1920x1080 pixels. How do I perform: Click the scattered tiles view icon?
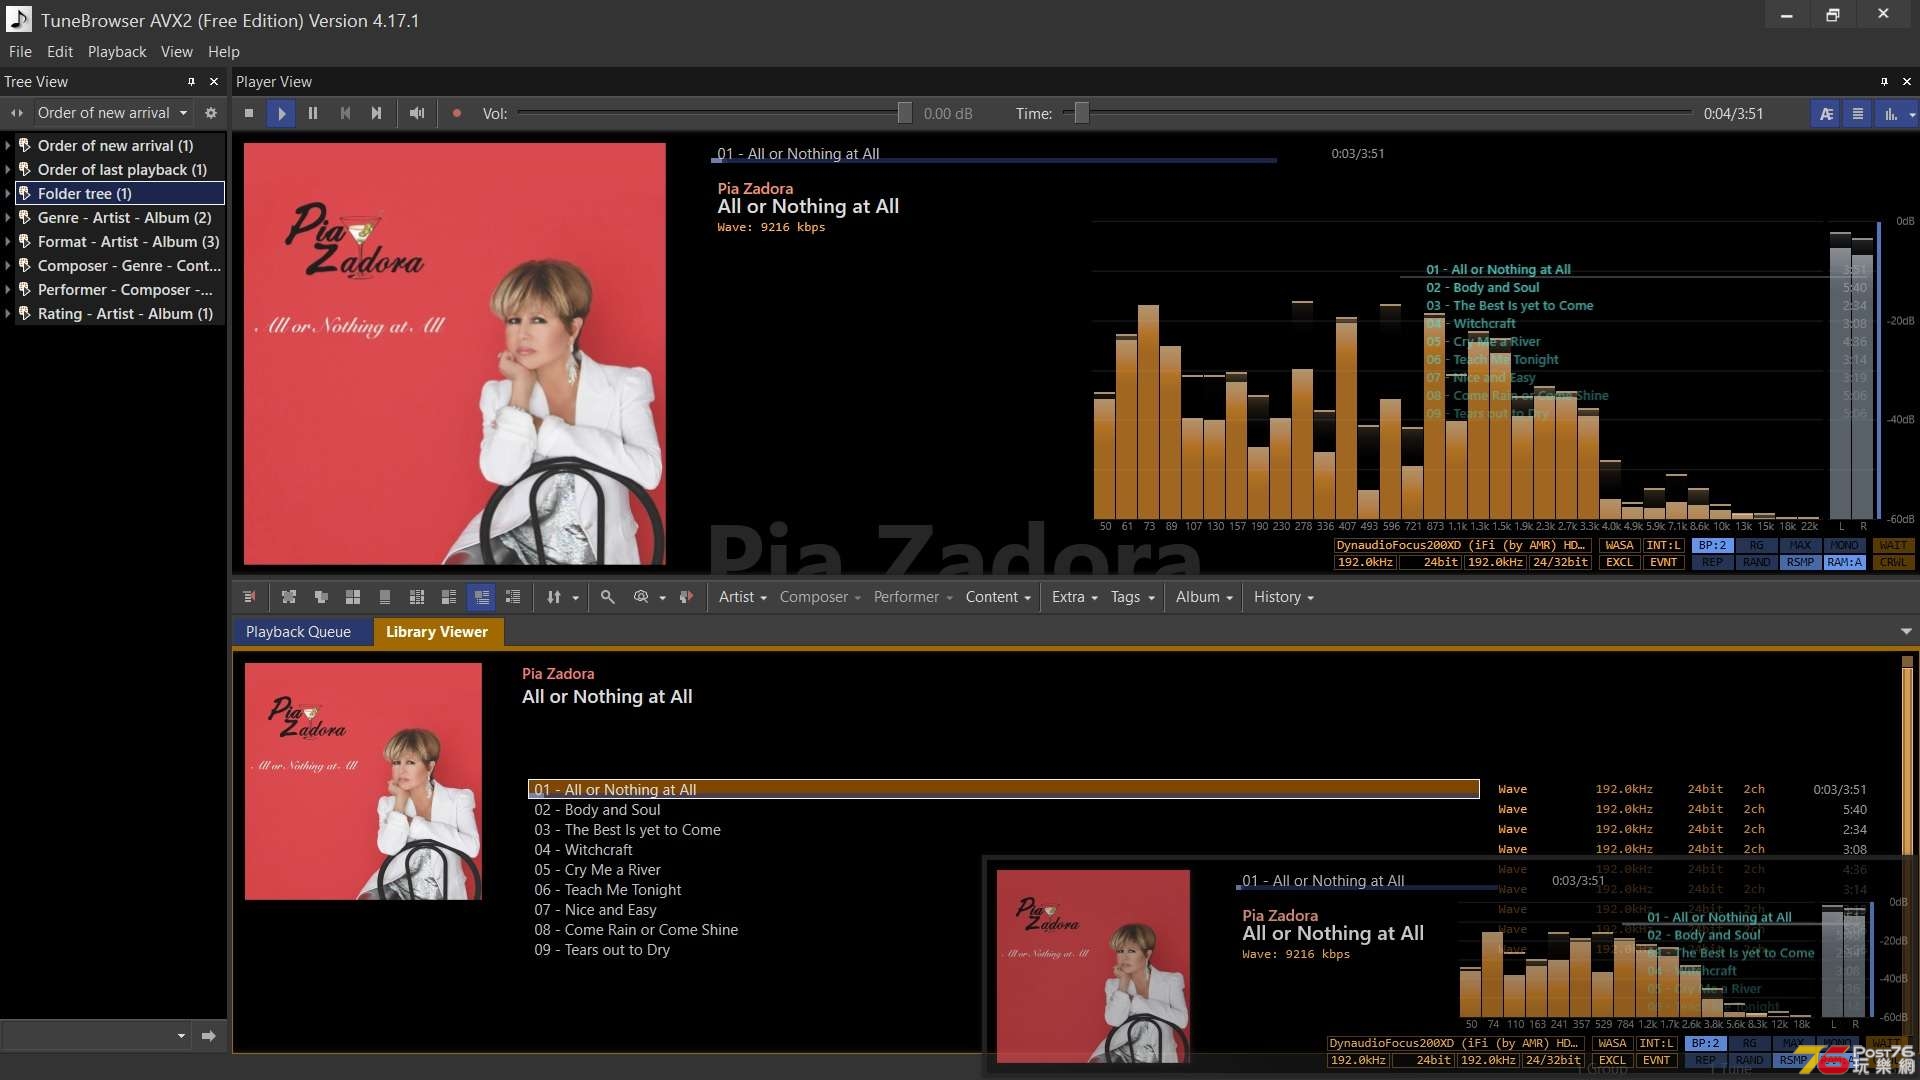coord(289,597)
